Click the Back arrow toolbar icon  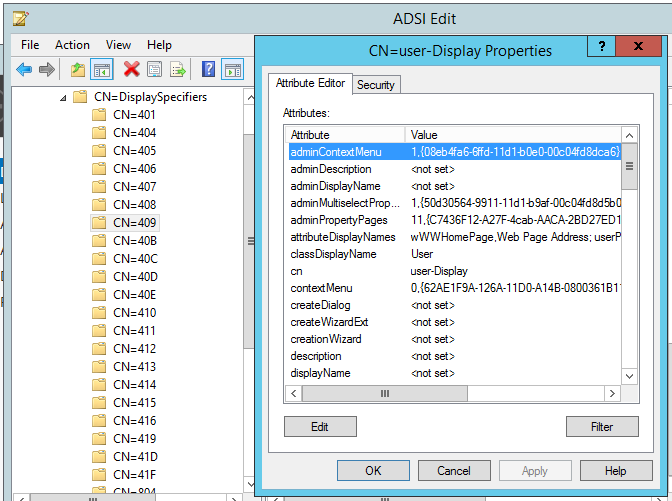[x=24, y=69]
